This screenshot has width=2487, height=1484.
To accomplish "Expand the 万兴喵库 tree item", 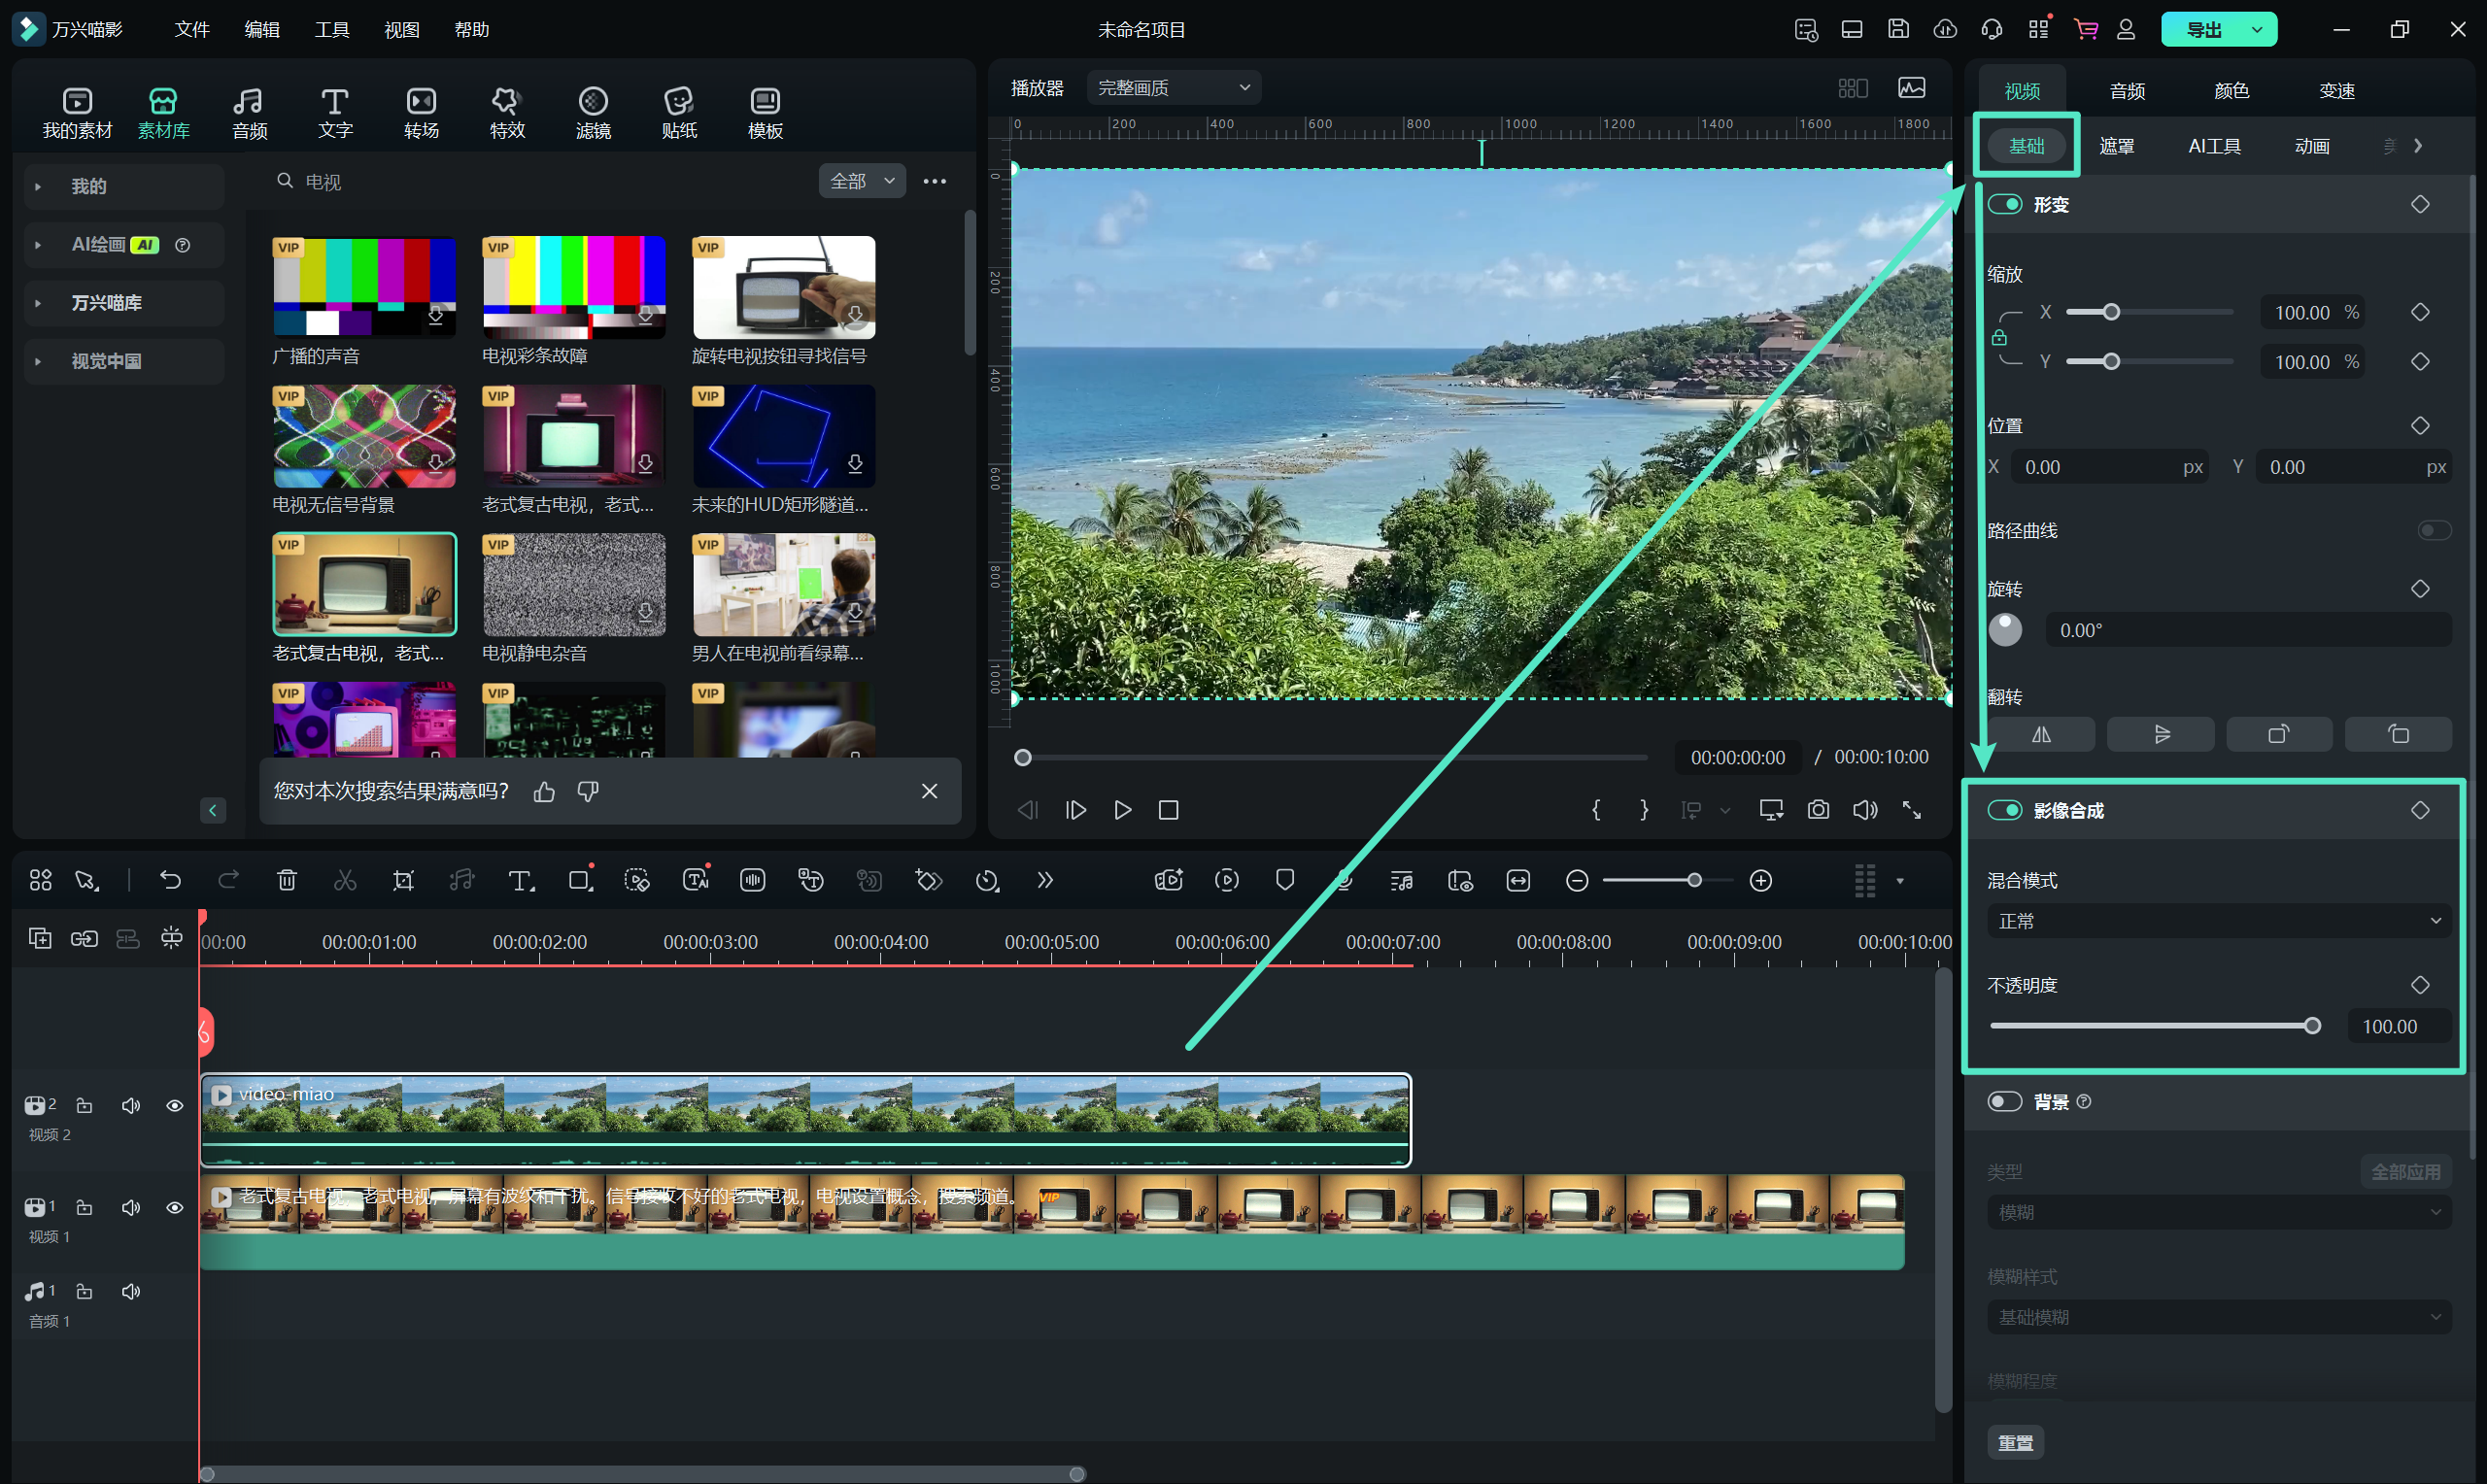I will [38, 303].
